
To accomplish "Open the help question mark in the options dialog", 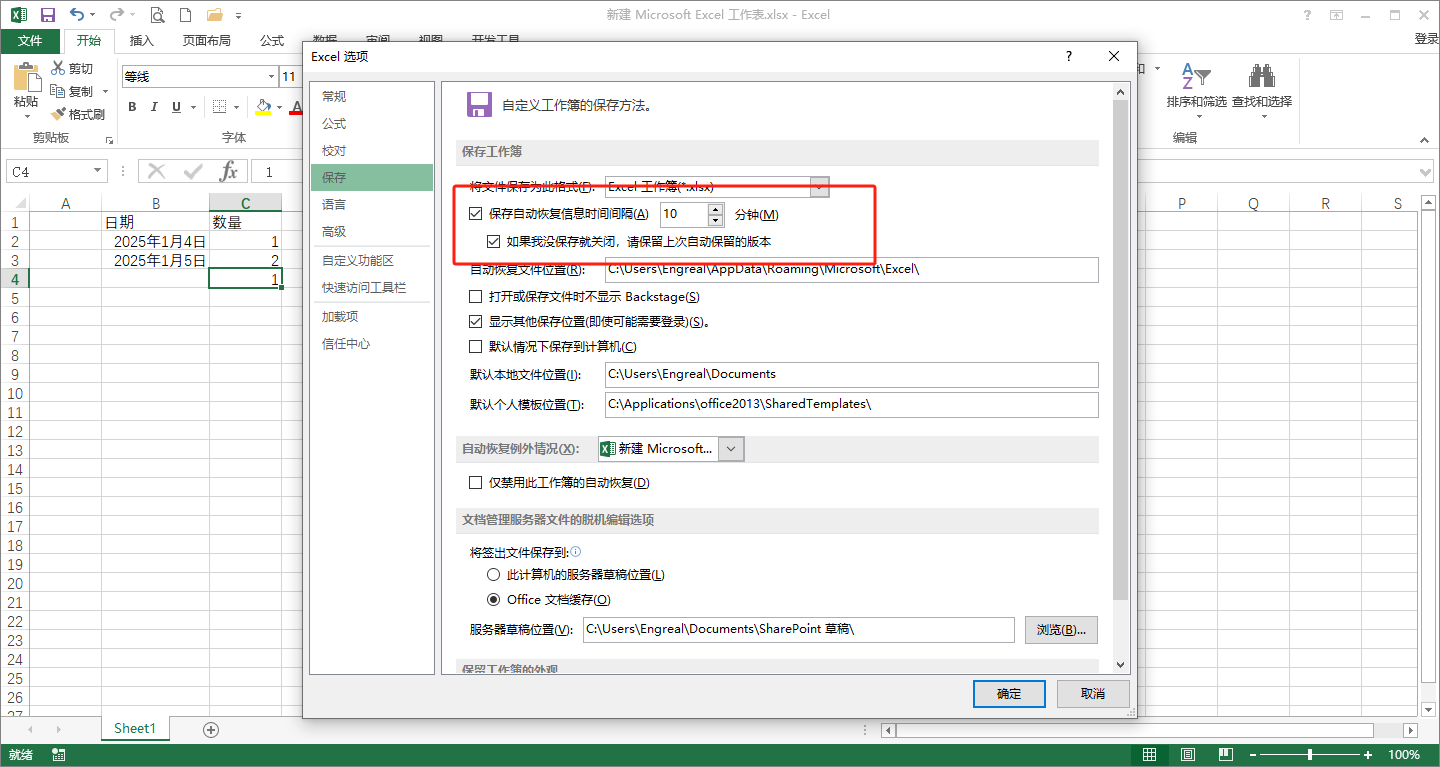I will point(1068,57).
